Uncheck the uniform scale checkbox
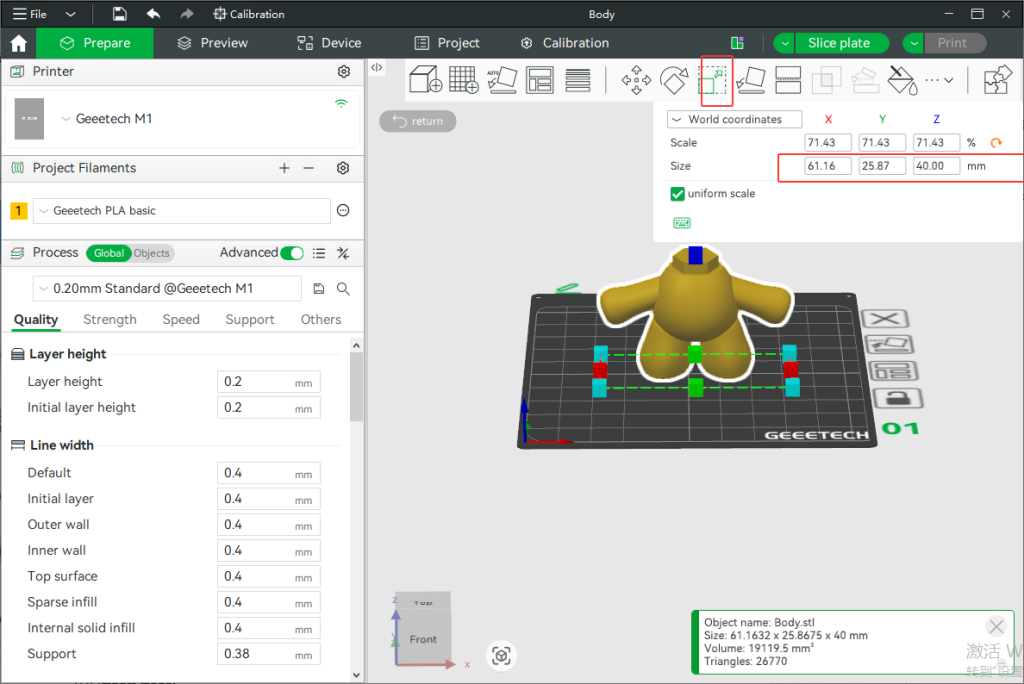 [x=678, y=194]
